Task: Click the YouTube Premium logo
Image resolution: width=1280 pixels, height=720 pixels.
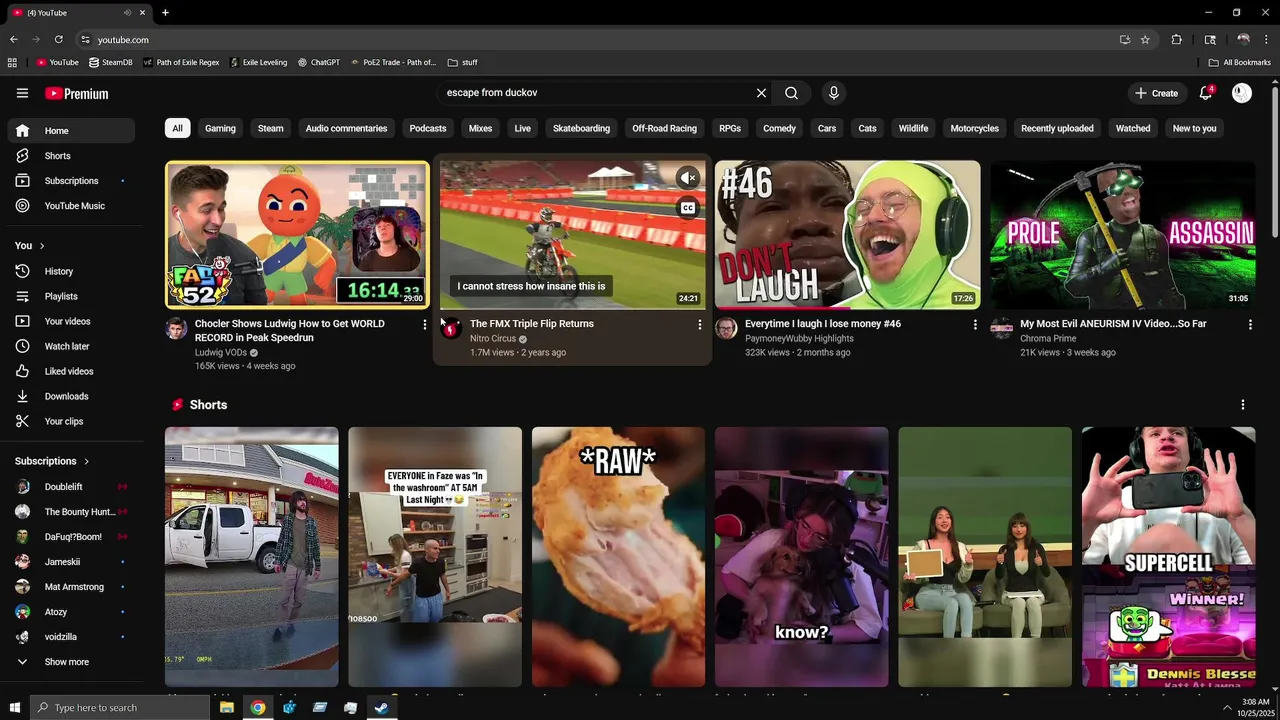Action: [77, 93]
